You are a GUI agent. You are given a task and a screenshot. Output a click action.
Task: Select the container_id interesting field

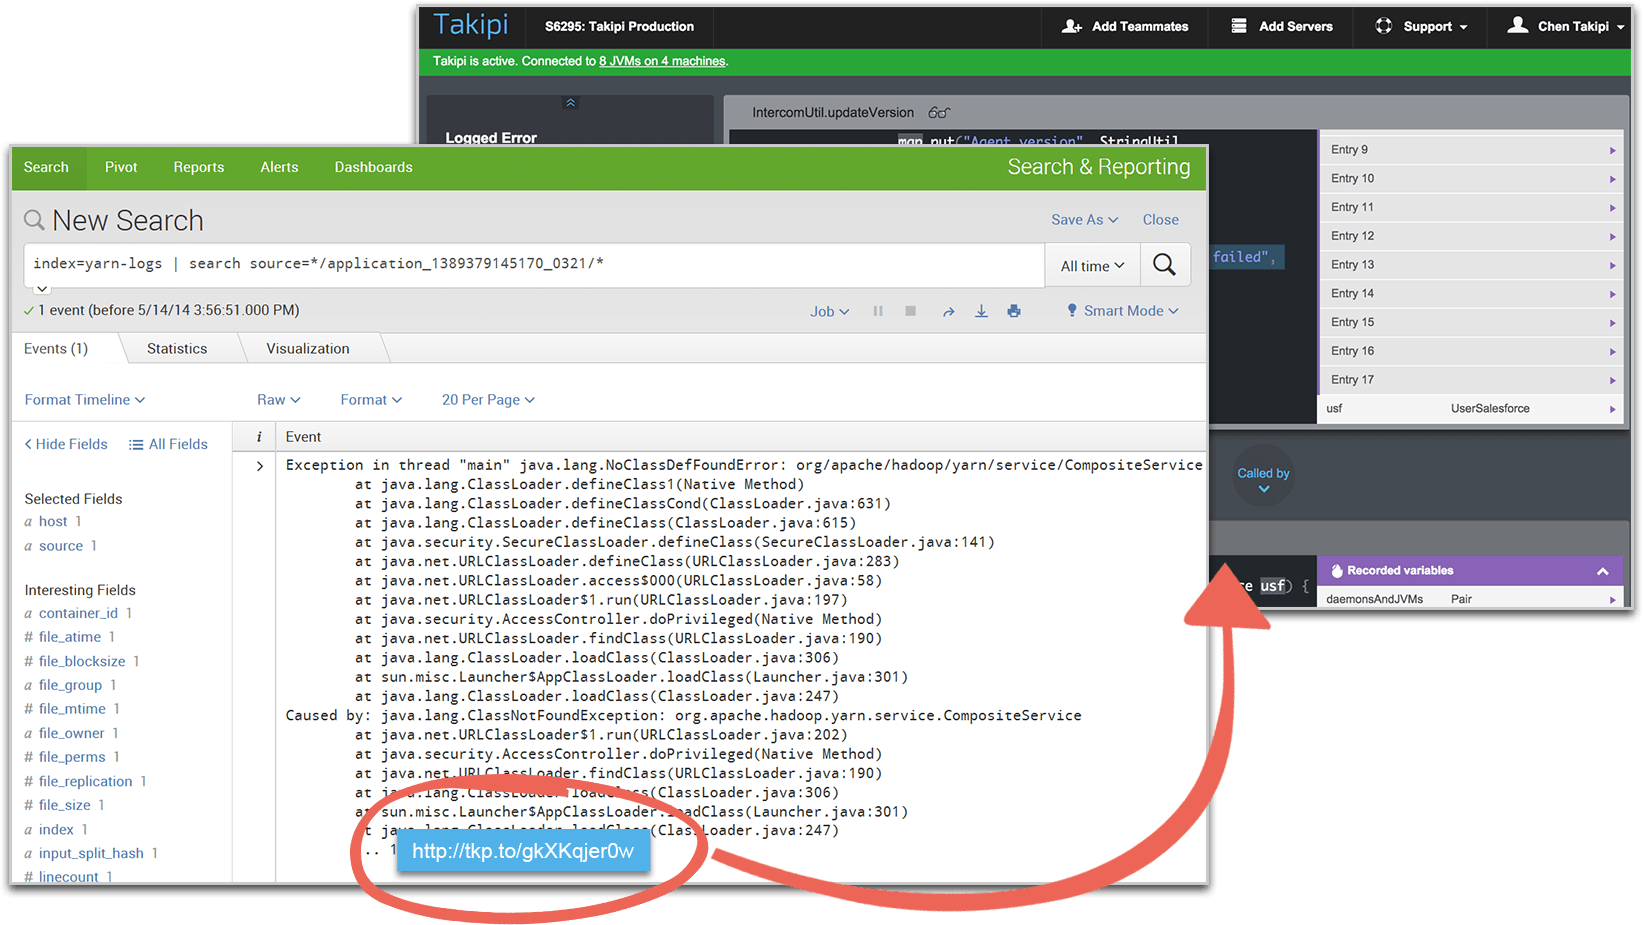(78, 614)
